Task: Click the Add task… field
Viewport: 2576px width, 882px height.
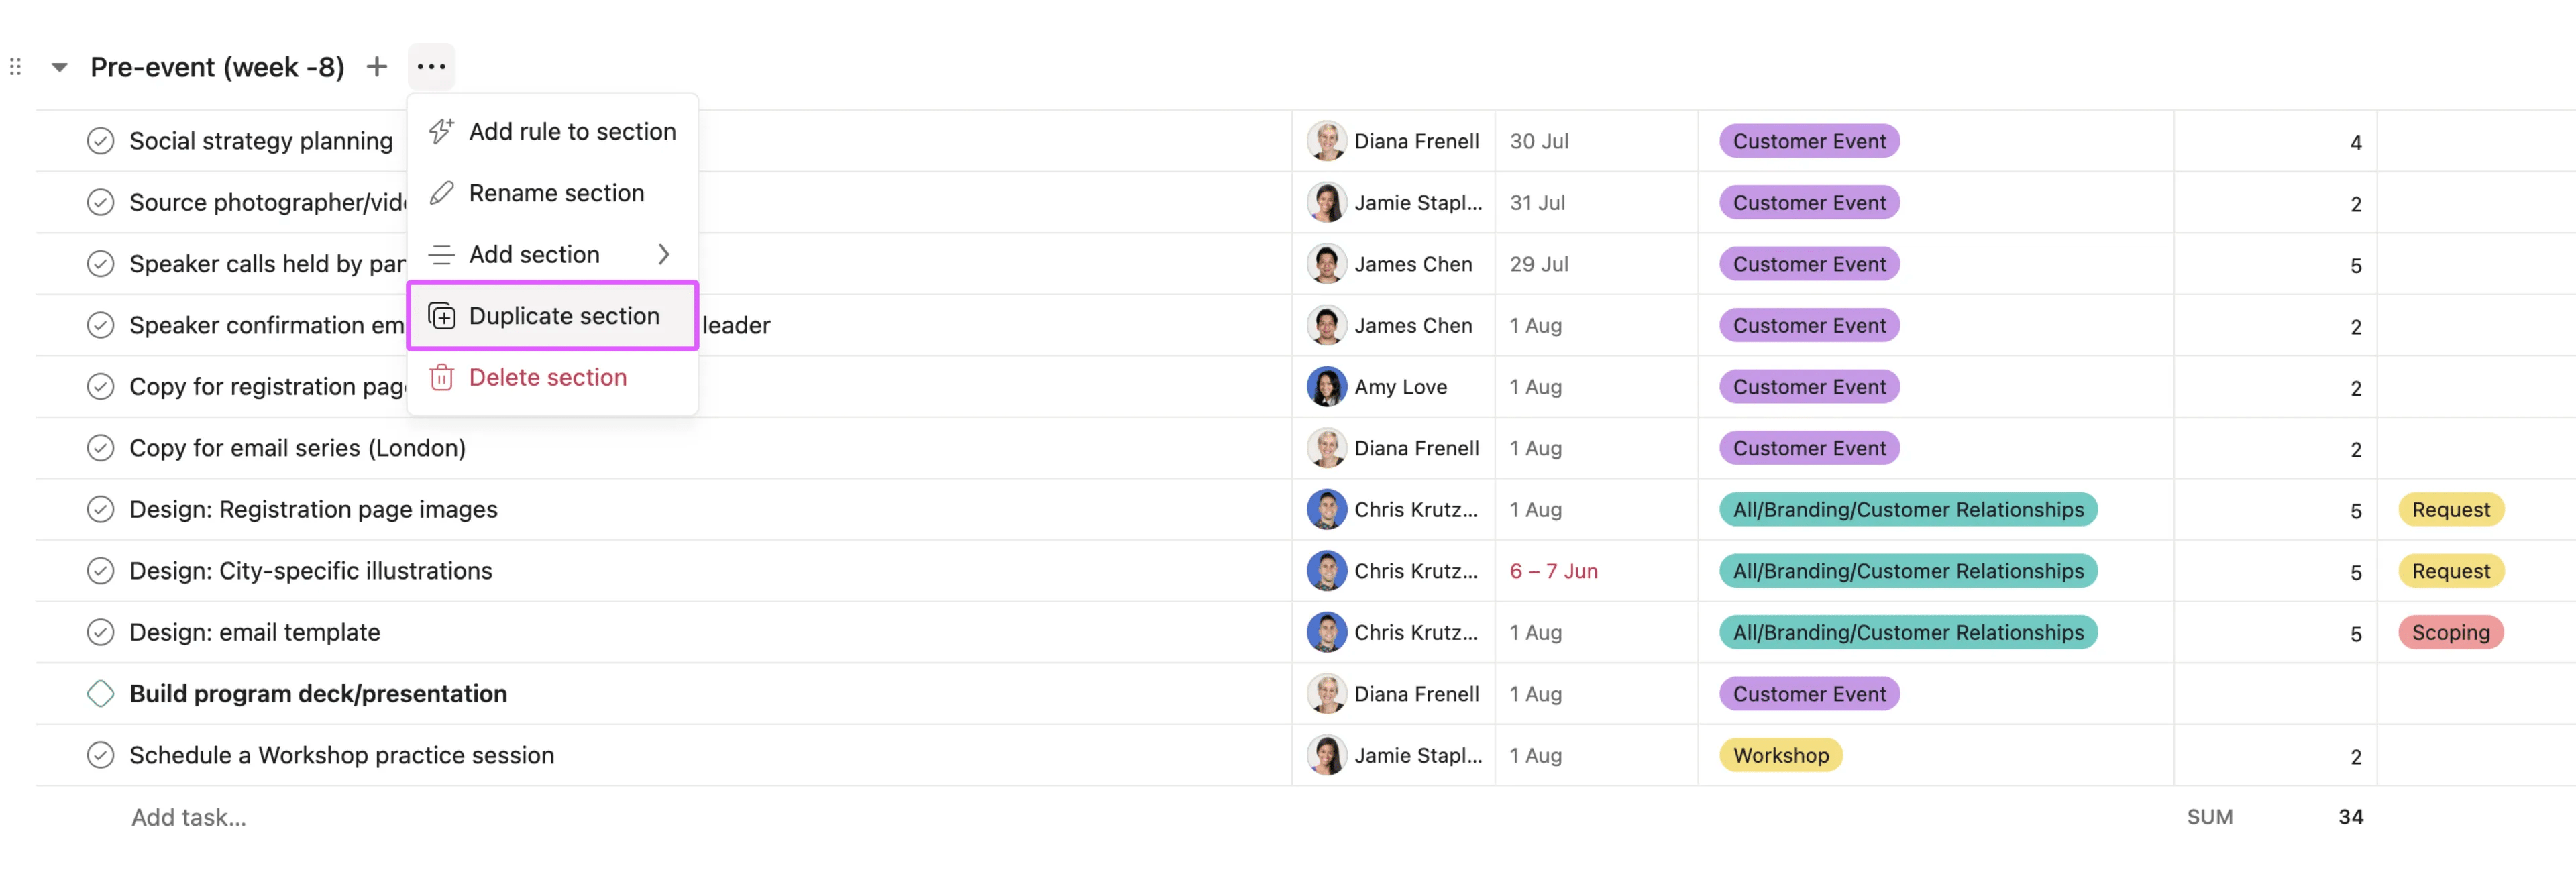Action: pos(189,817)
